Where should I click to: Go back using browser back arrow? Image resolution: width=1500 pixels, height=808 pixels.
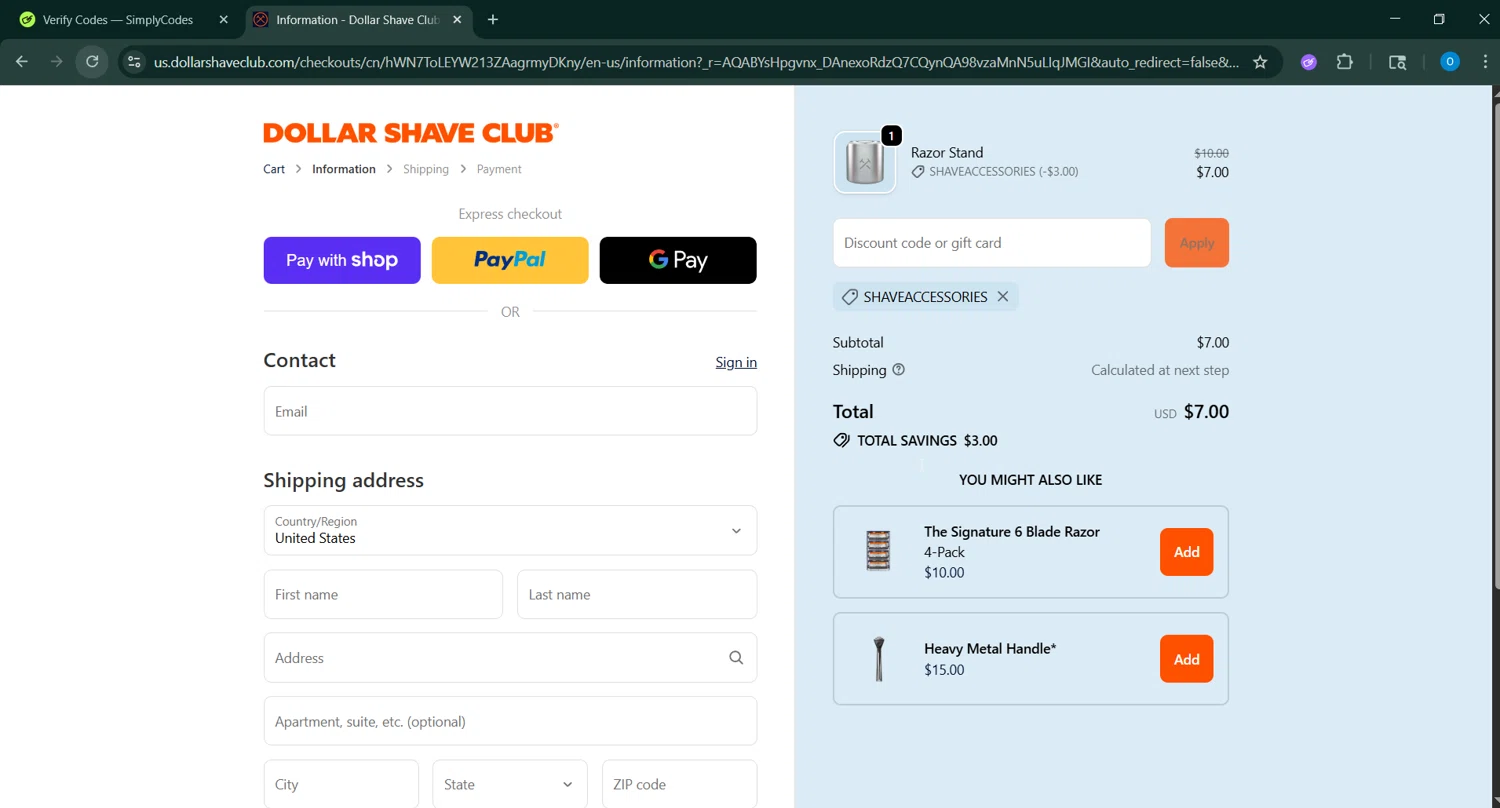click(x=22, y=62)
